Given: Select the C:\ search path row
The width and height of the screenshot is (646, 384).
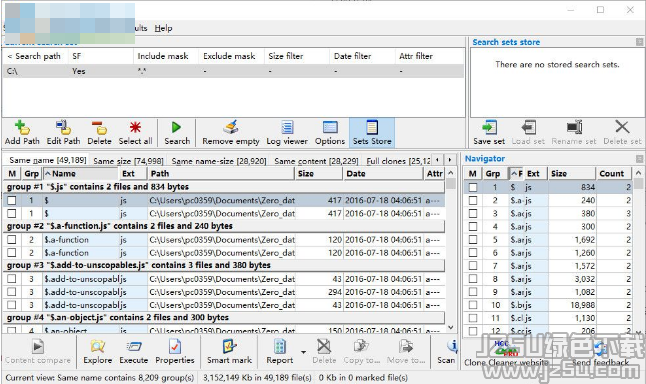Looking at the screenshot, I should click(x=233, y=71).
